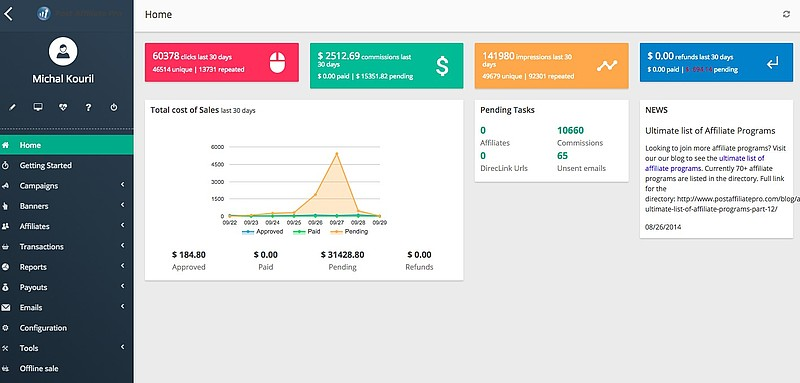
Task: Click the Reports pie chart icon
Action: tap(5, 267)
